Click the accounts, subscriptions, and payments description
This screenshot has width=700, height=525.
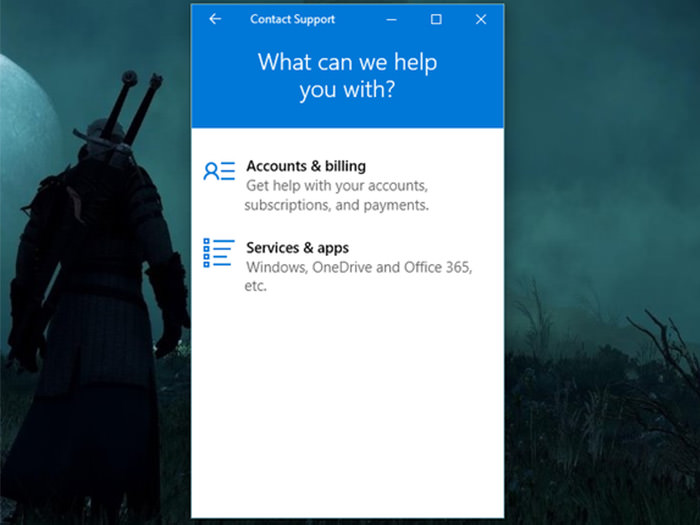coord(337,195)
